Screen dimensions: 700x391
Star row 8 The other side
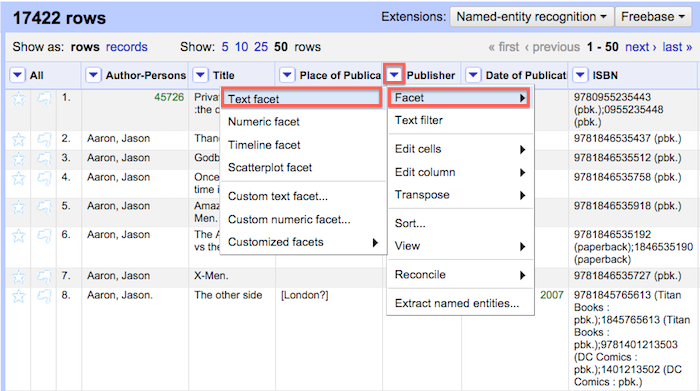[x=18, y=296]
